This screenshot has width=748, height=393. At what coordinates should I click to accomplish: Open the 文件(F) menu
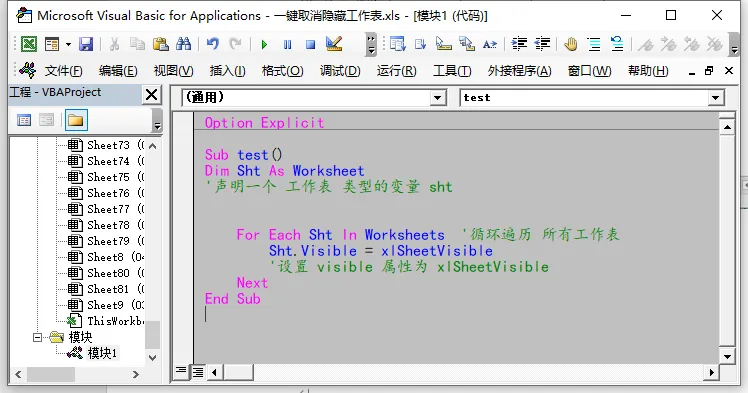pyautogui.click(x=63, y=71)
